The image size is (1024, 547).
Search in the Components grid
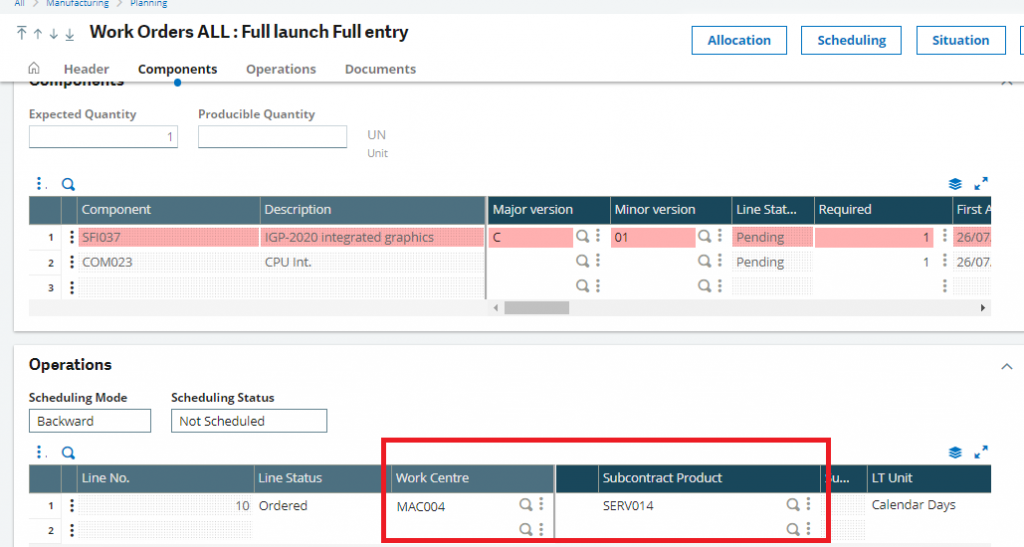[x=68, y=184]
